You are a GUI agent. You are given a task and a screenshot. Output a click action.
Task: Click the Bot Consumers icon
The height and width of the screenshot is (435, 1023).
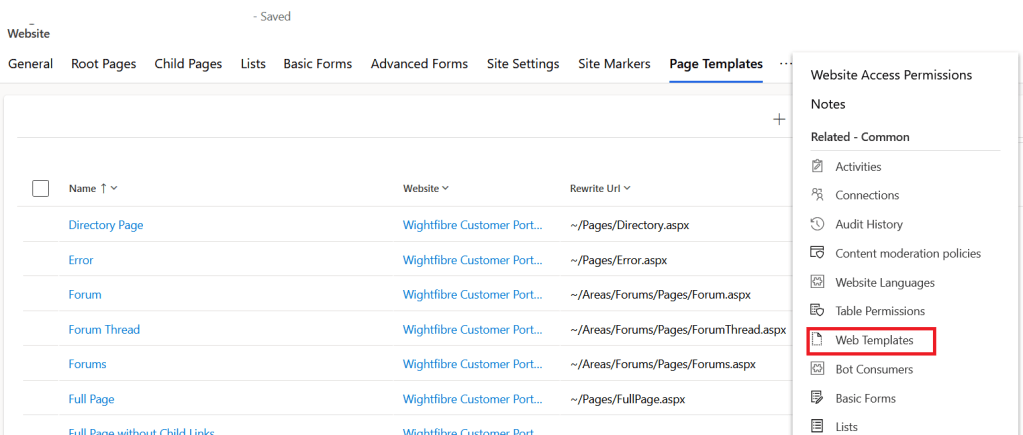pyautogui.click(x=817, y=369)
